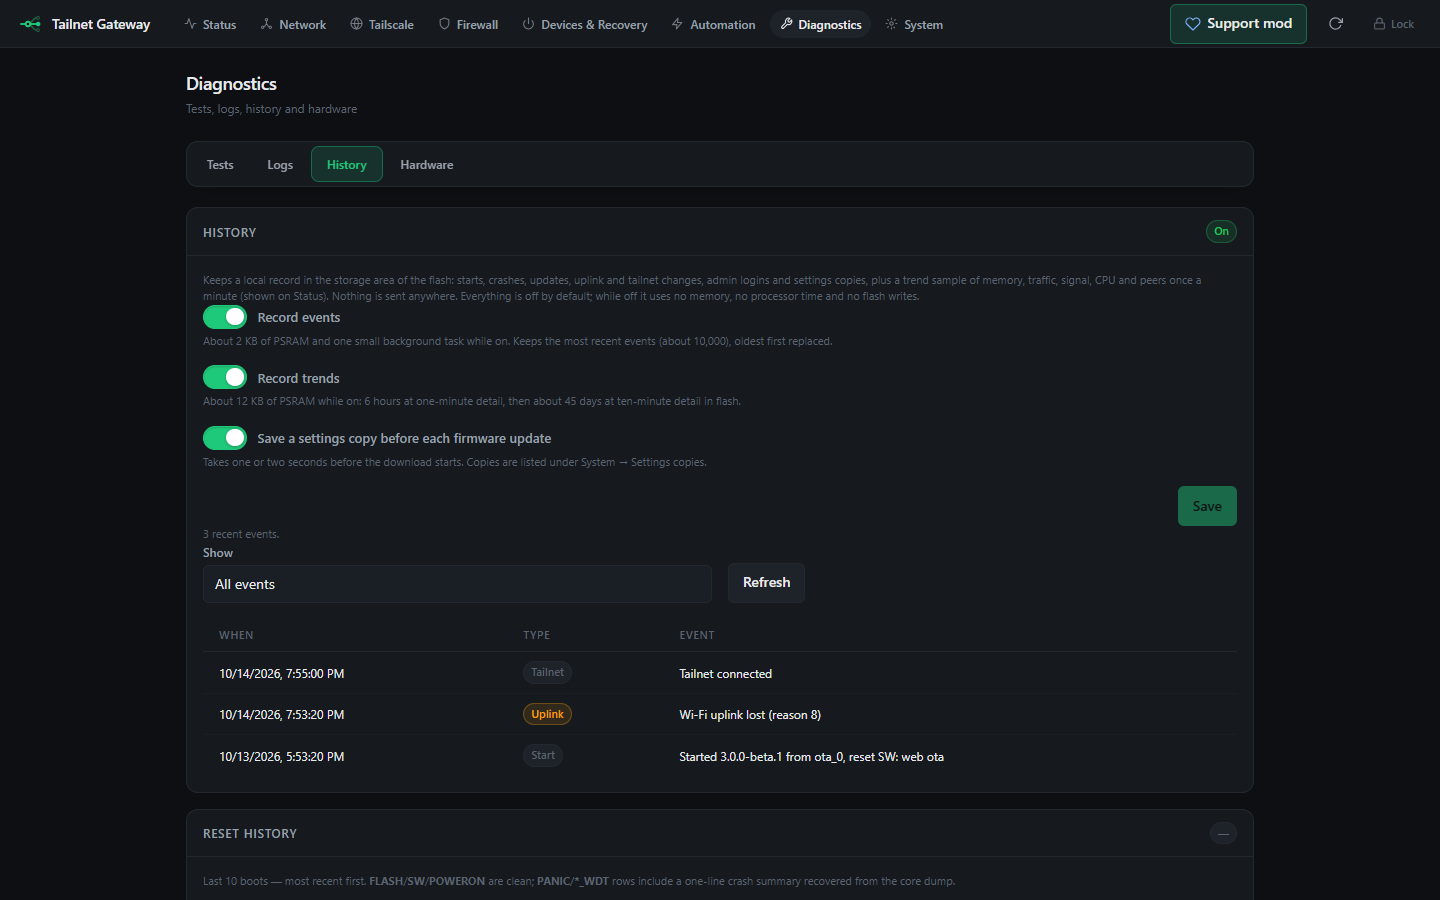Switch to the Tests tab
Image resolution: width=1440 pixels, height=900 pixels.
coord(220,164)
